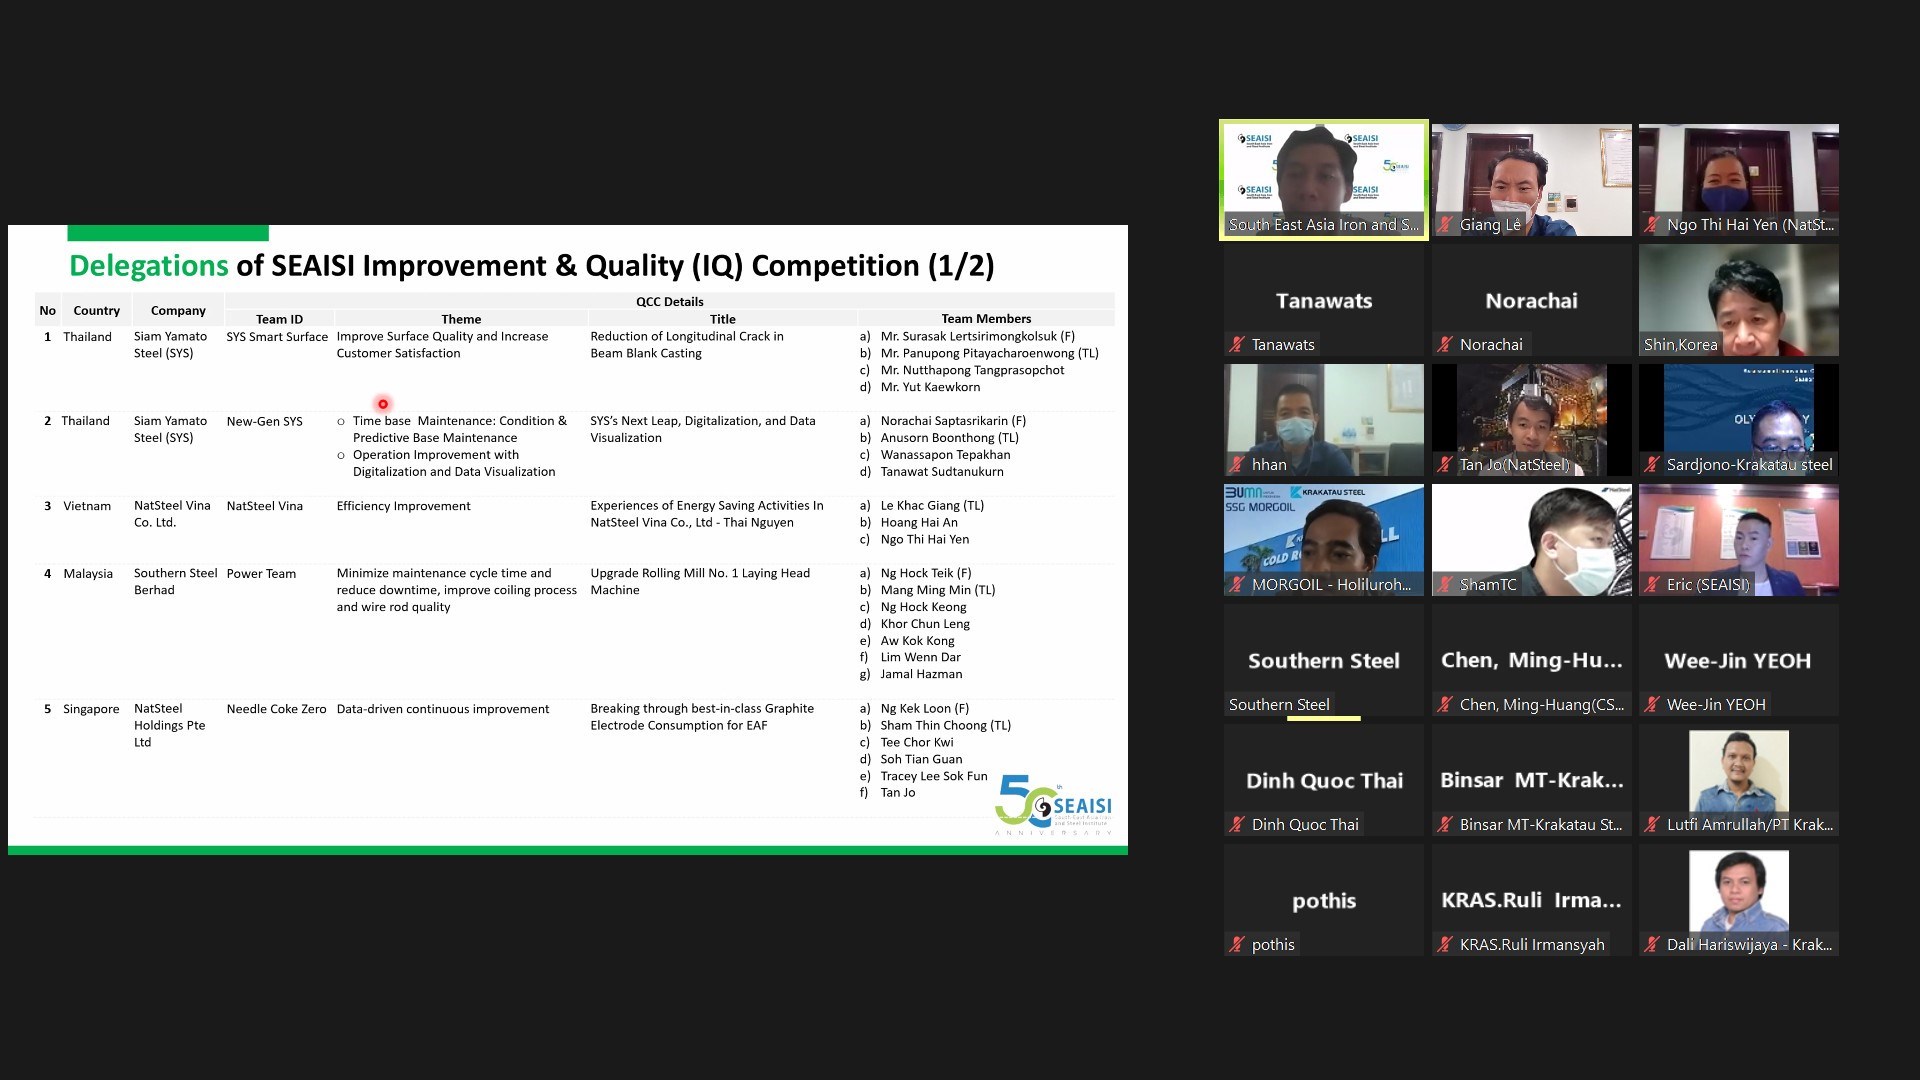Click muted mic icon beside Tan Jo(NatSteel)
1920x1080 pixels.
[1445, 465]
